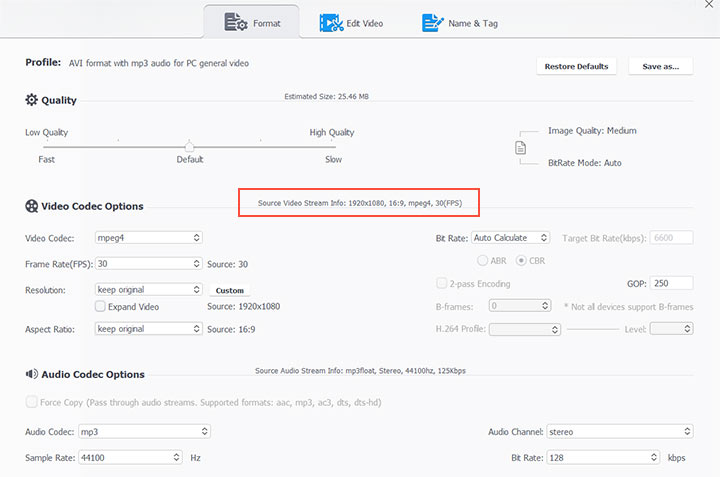The width and height of the screenshot is (720, 477).
Task: Enable the Expand Video checkbox
Action: (x=100, y=306)
